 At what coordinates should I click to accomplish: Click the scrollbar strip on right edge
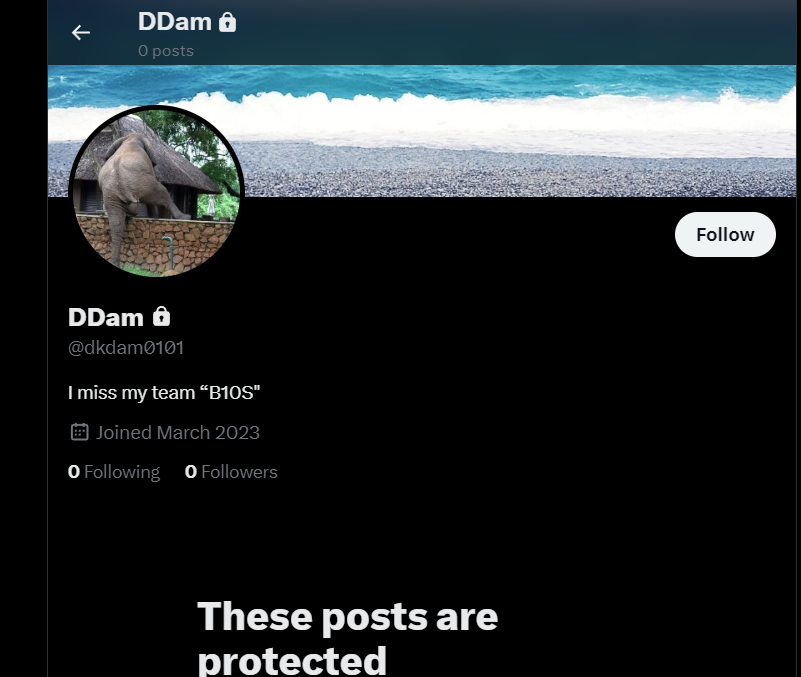click(798, 338)
